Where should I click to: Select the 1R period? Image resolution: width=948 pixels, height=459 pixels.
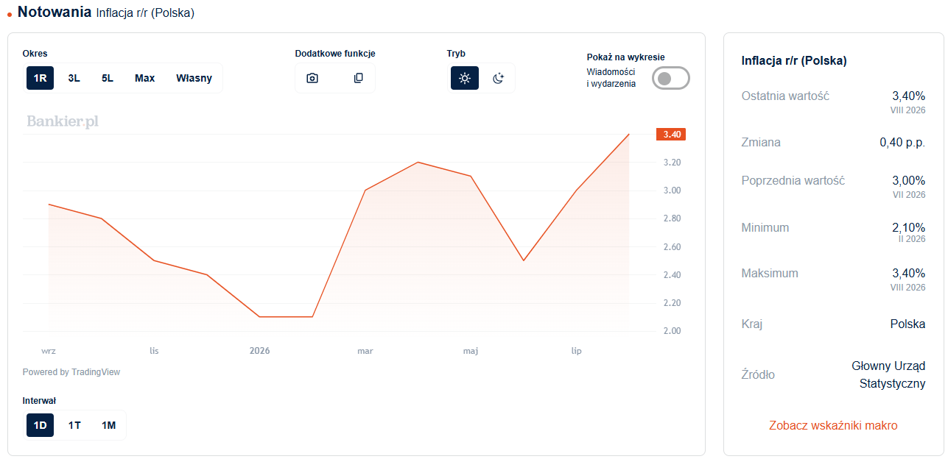click(x=40, y=78)
